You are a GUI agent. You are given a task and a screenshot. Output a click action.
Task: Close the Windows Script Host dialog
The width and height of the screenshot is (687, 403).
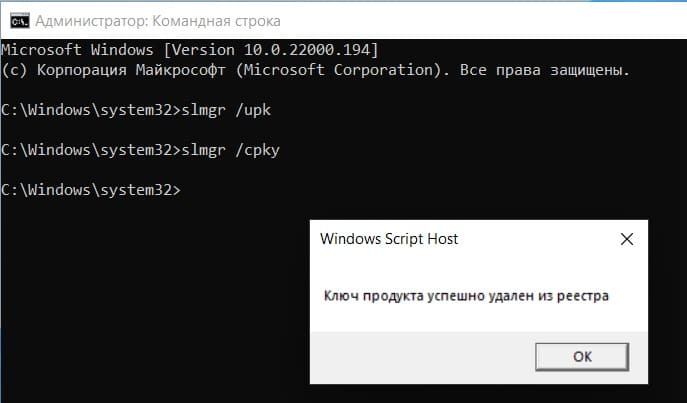[x=627, y=239]
